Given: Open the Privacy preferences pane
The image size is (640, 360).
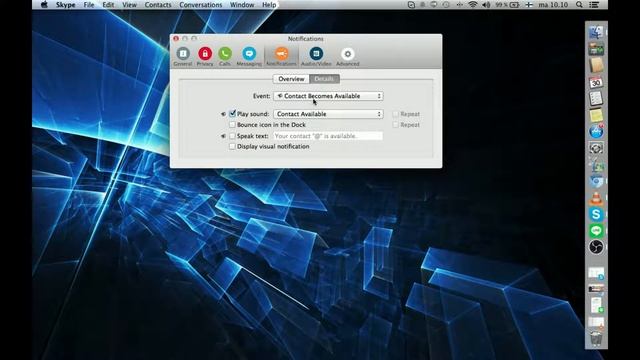Looking at the screenshot, I should [x=205, y=57].
